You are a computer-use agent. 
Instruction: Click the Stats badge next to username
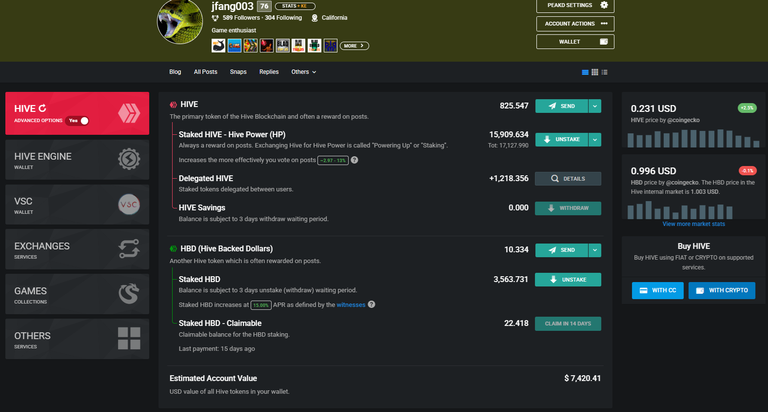click(x=295, y=6)
